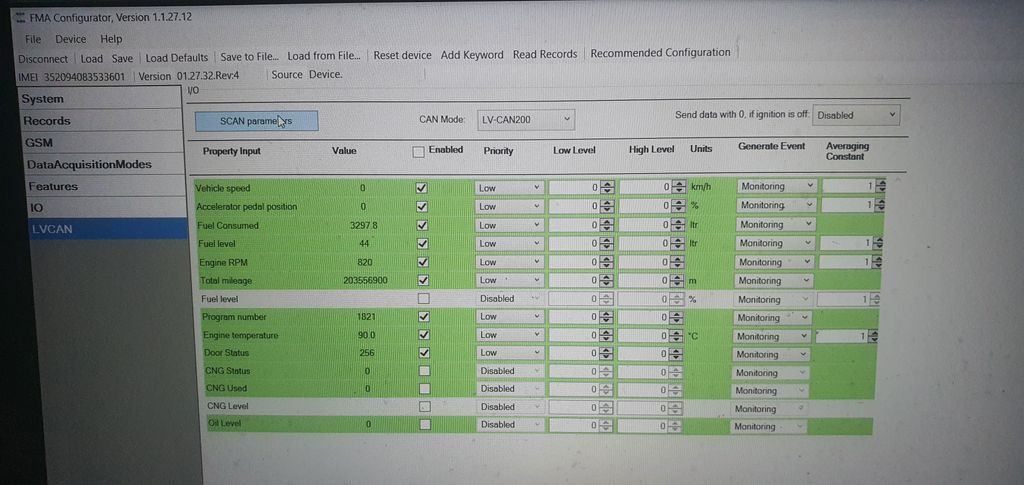Open Priority dropdown for Engine RPM

point(509,262)
